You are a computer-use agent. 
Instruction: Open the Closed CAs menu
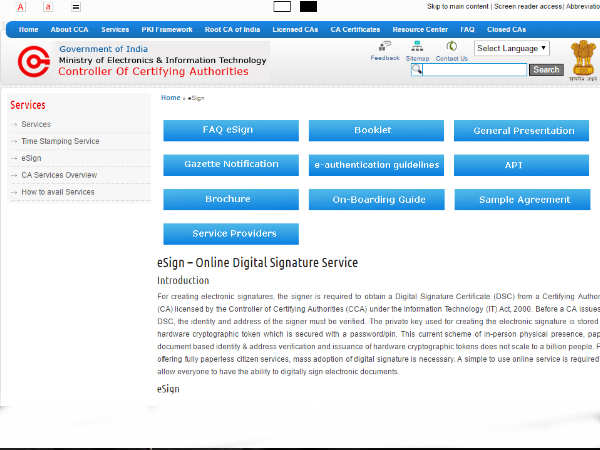click(506, 29)
